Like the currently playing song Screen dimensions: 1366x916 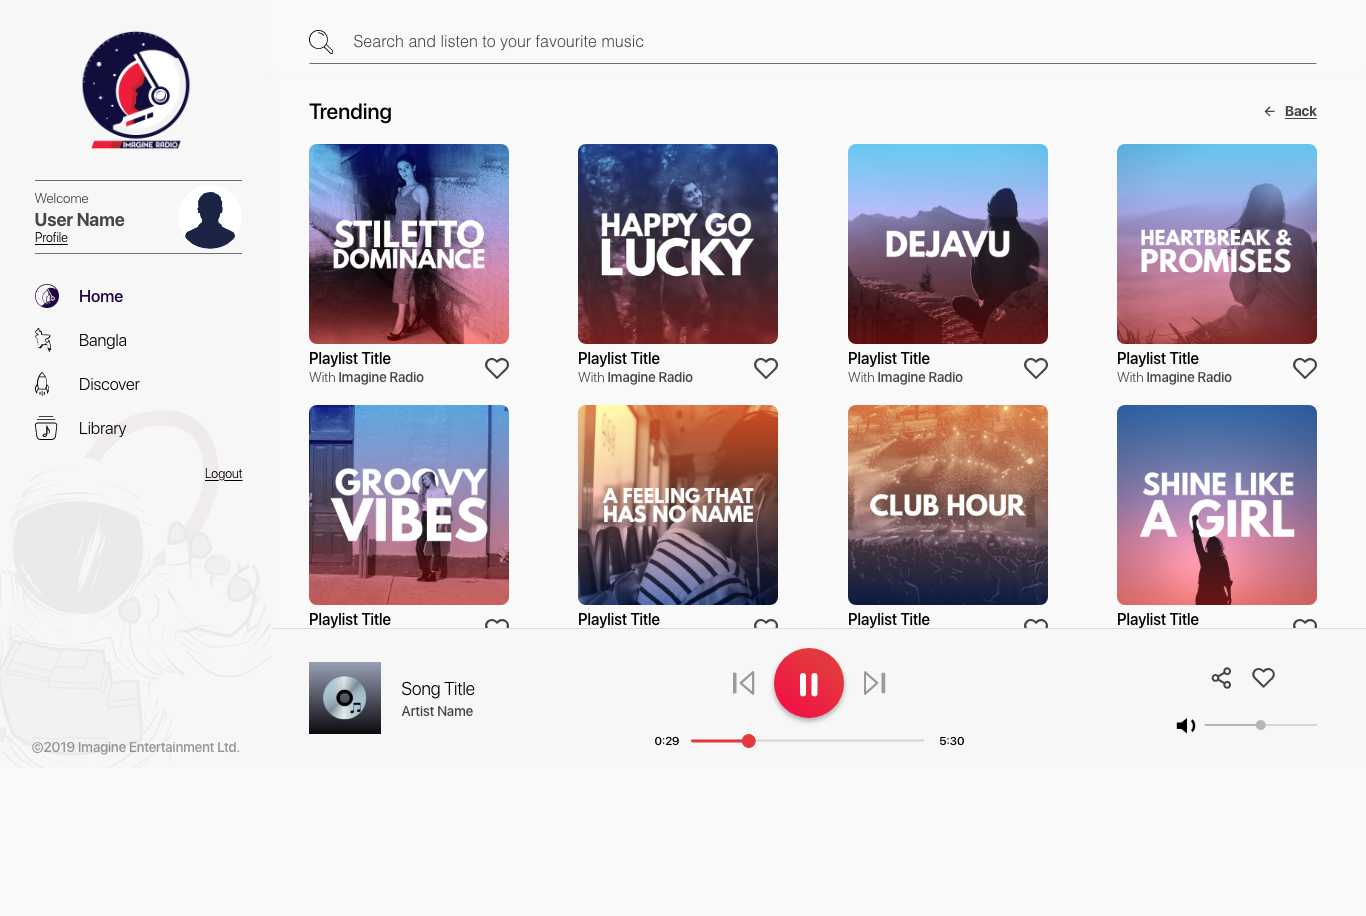[x=1264, y=678]
